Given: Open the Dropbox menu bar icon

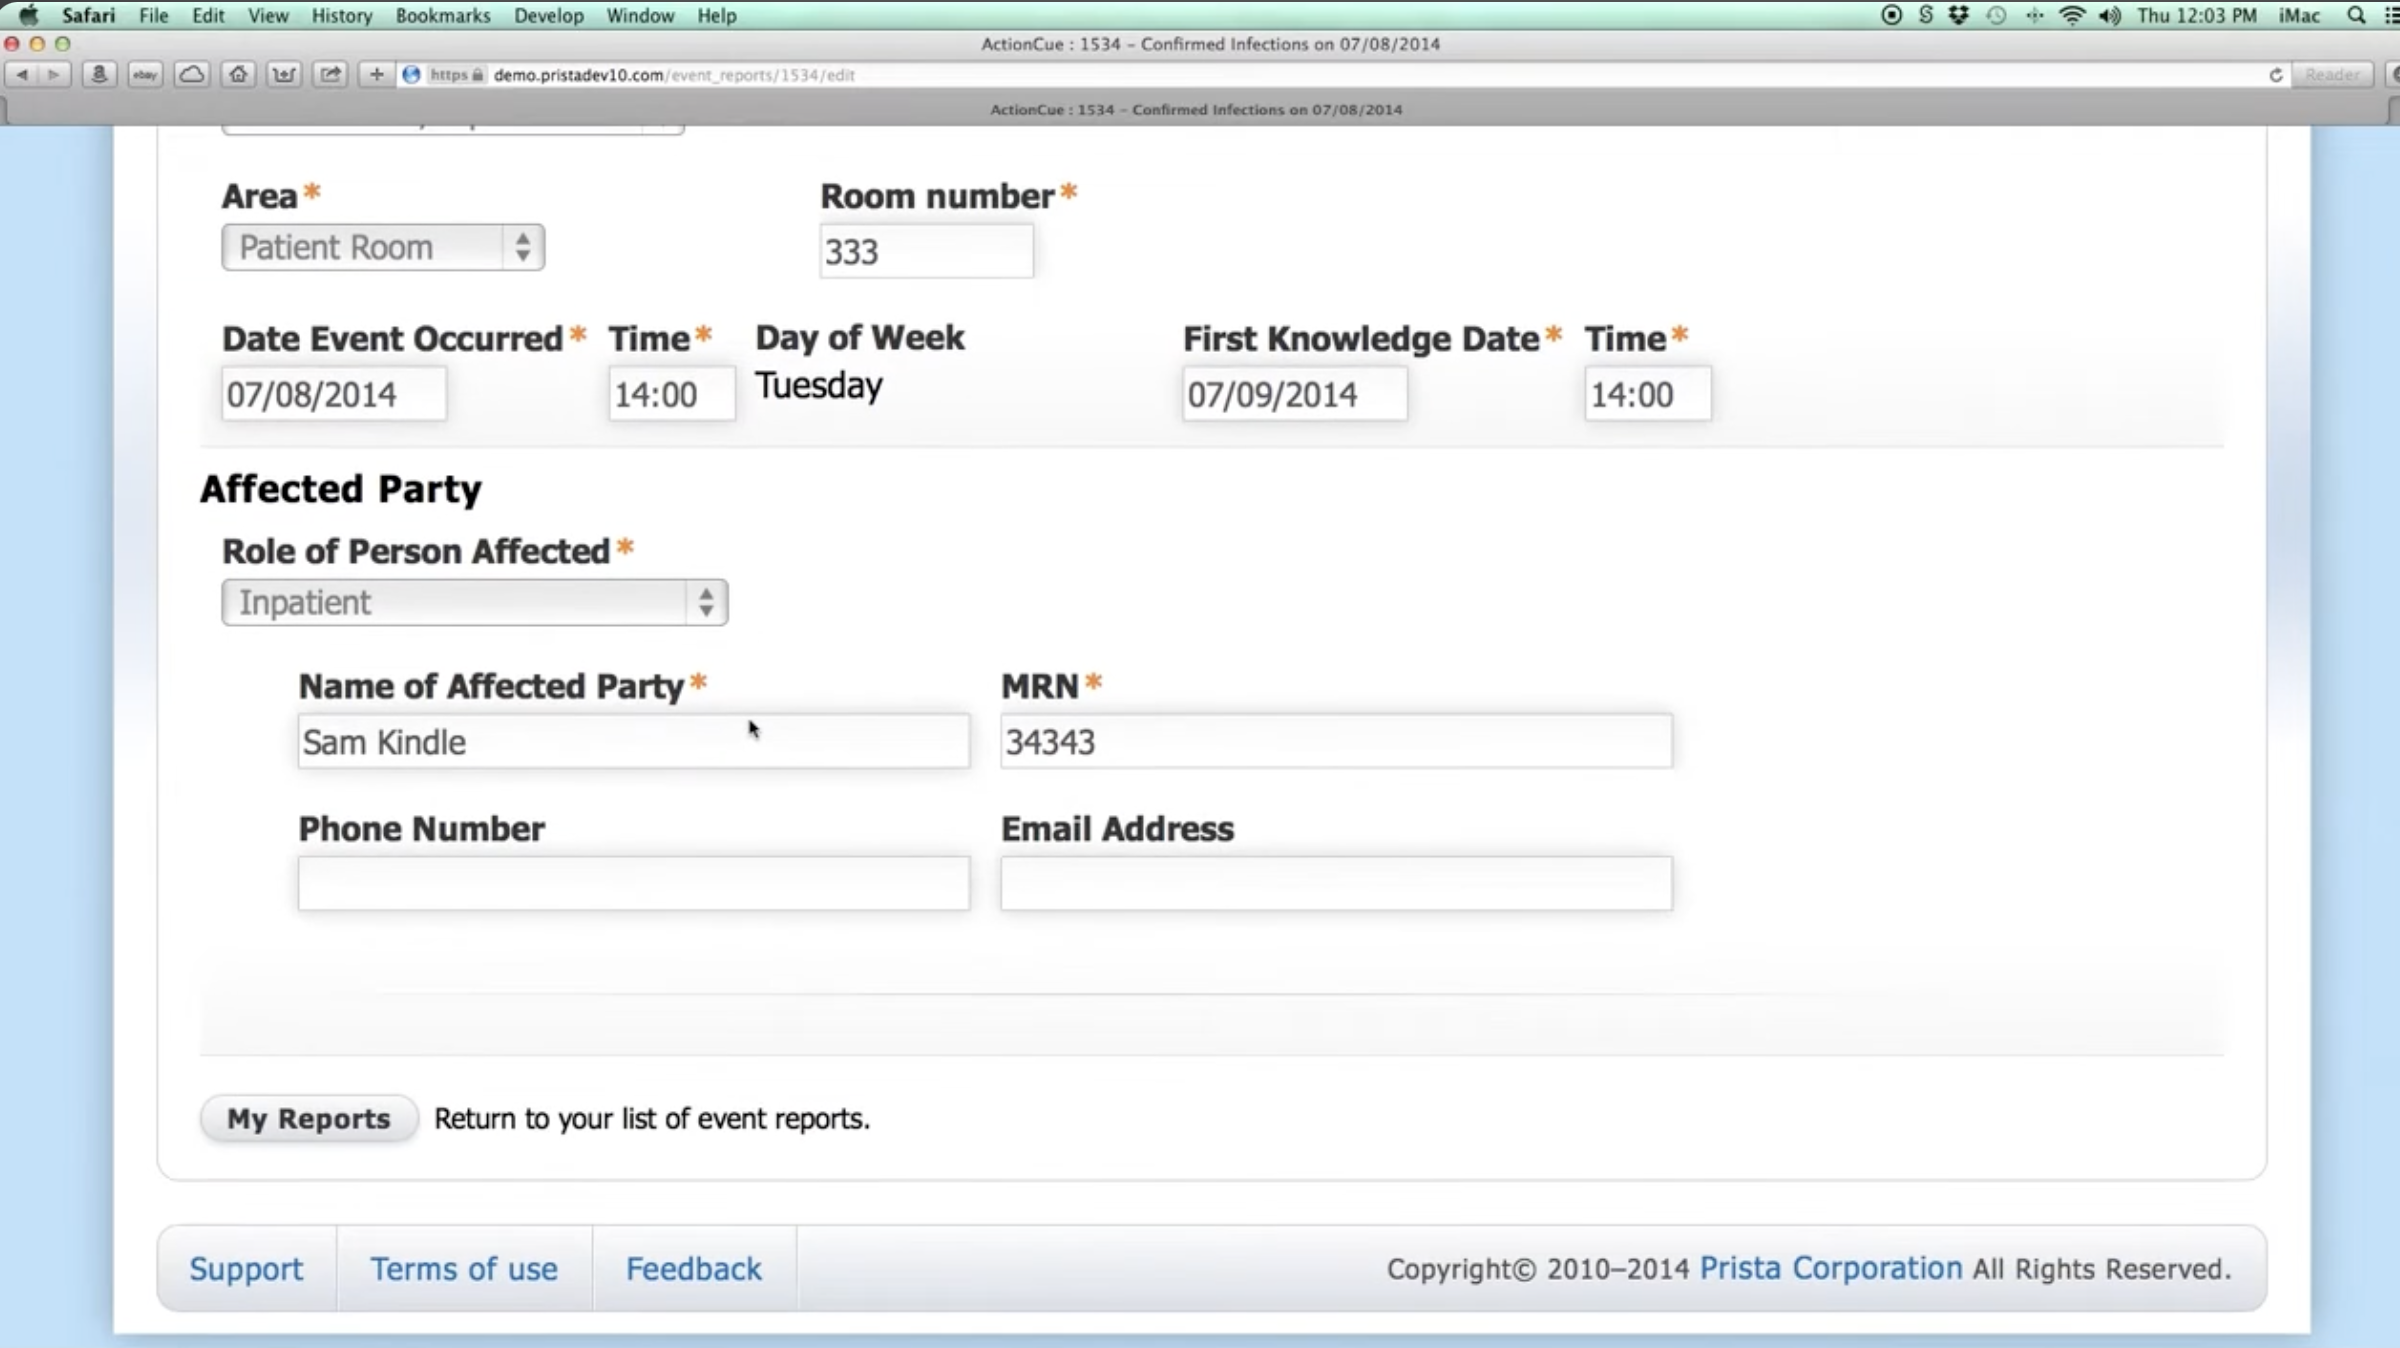Looking at the screenshot, I should pyautogui.click(x=1958, y=15).
